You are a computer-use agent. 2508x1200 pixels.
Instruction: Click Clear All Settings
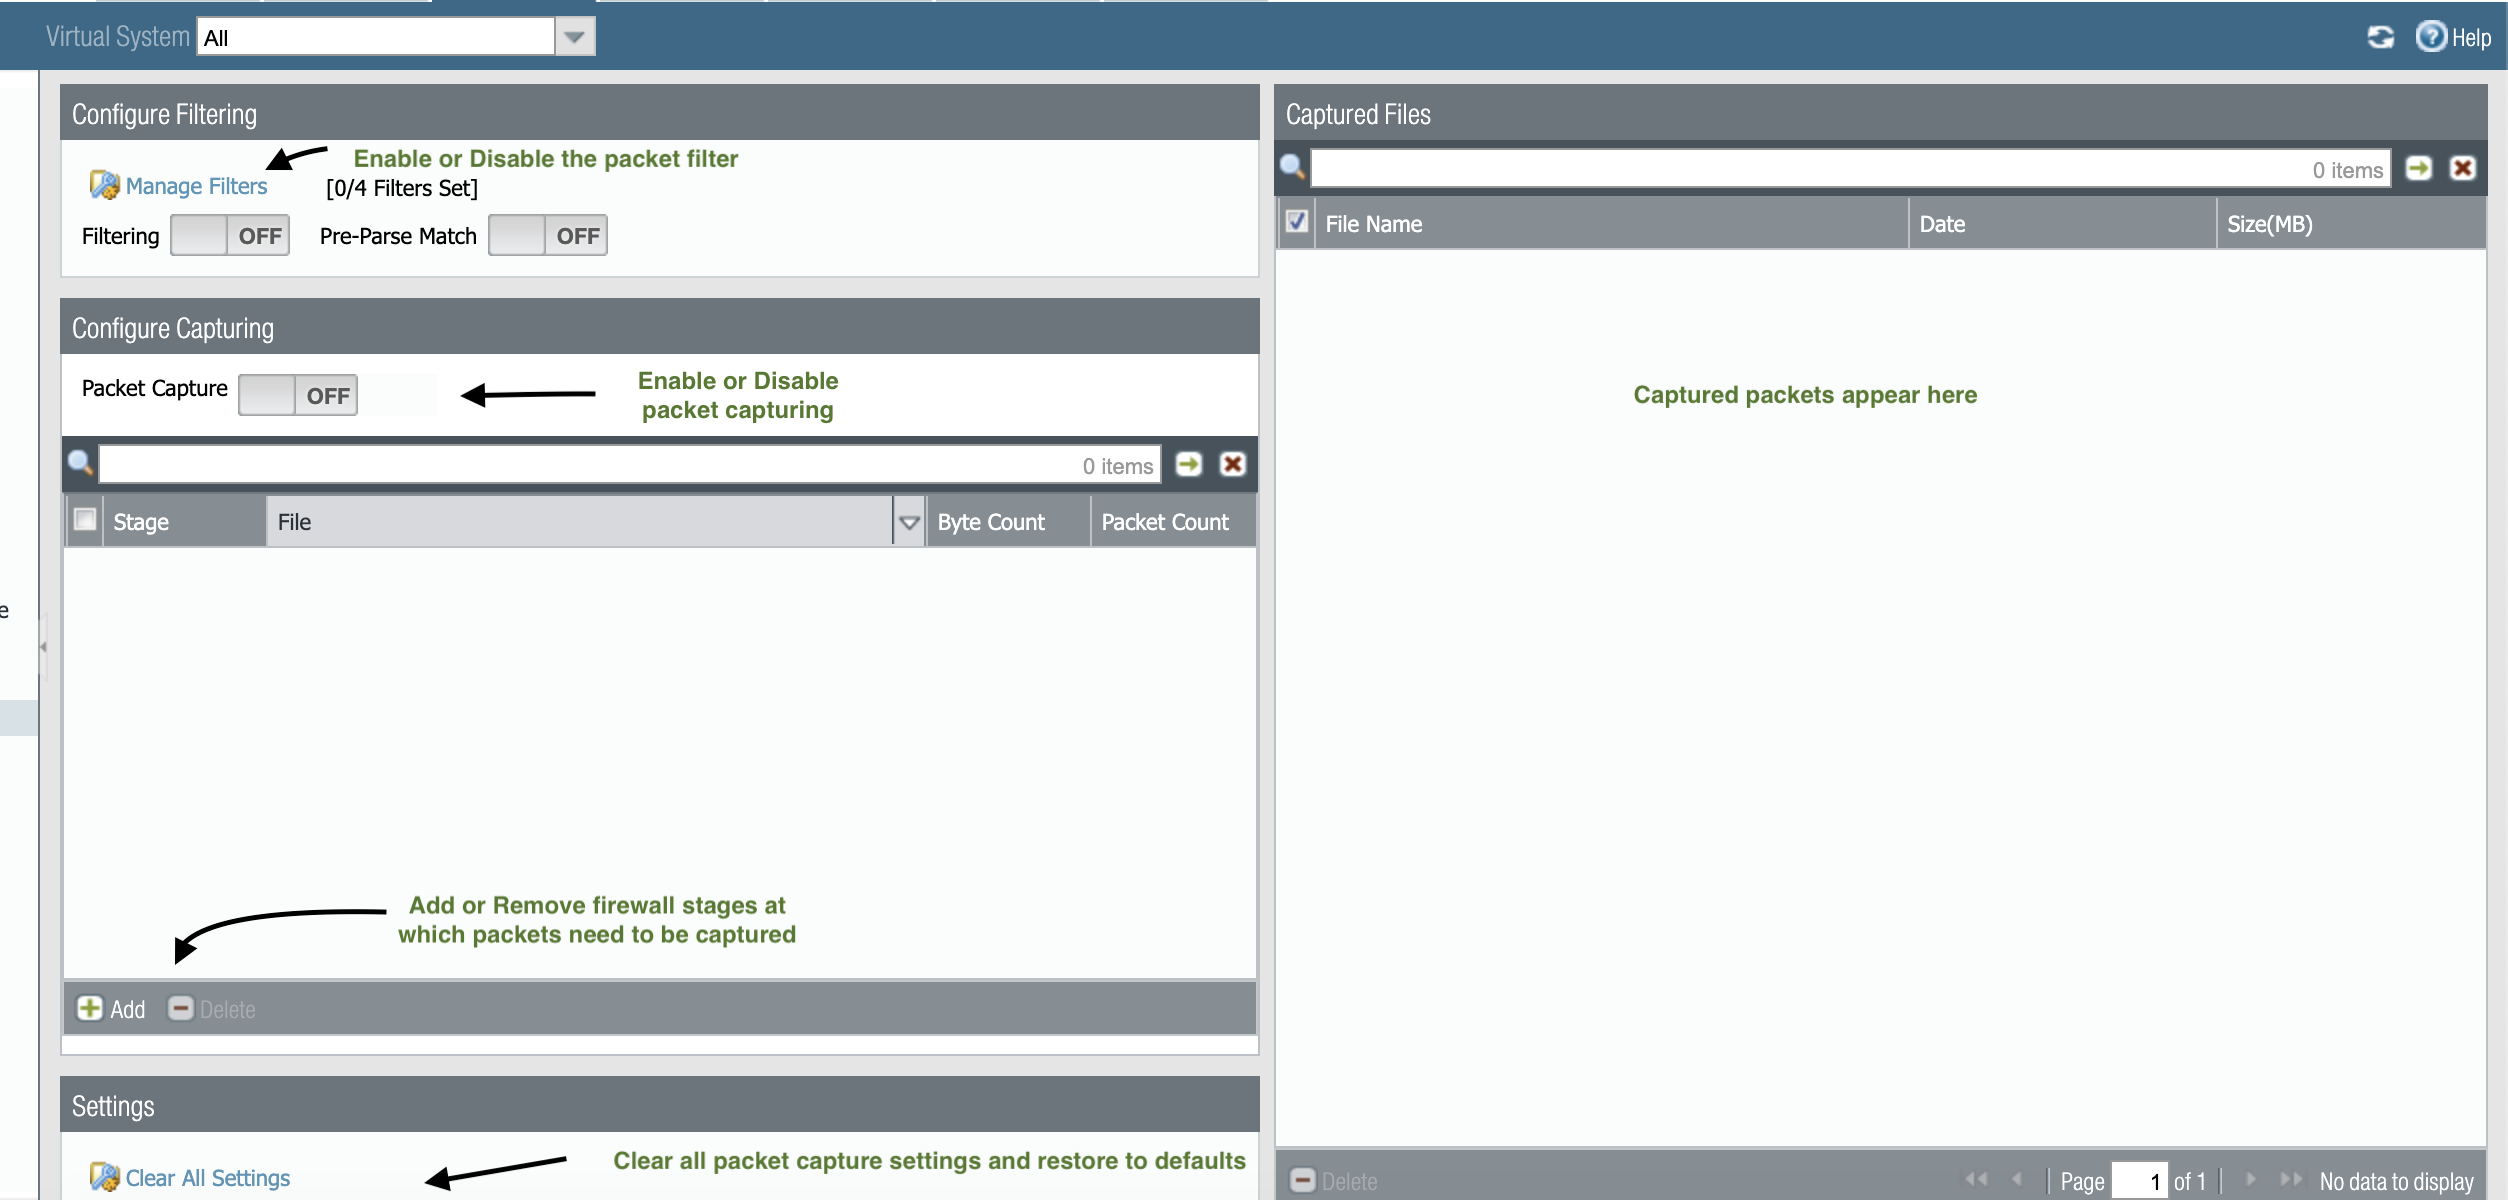206,1177
